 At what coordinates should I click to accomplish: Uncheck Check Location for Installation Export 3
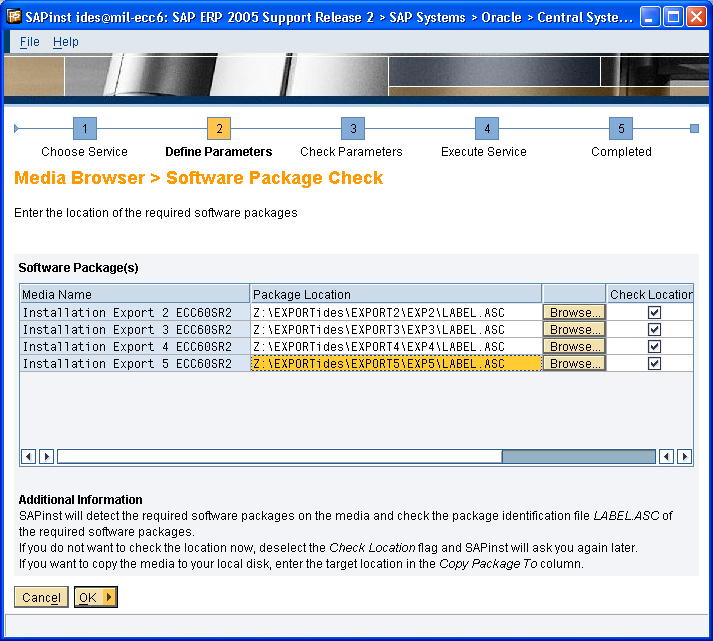coord(655,329)
